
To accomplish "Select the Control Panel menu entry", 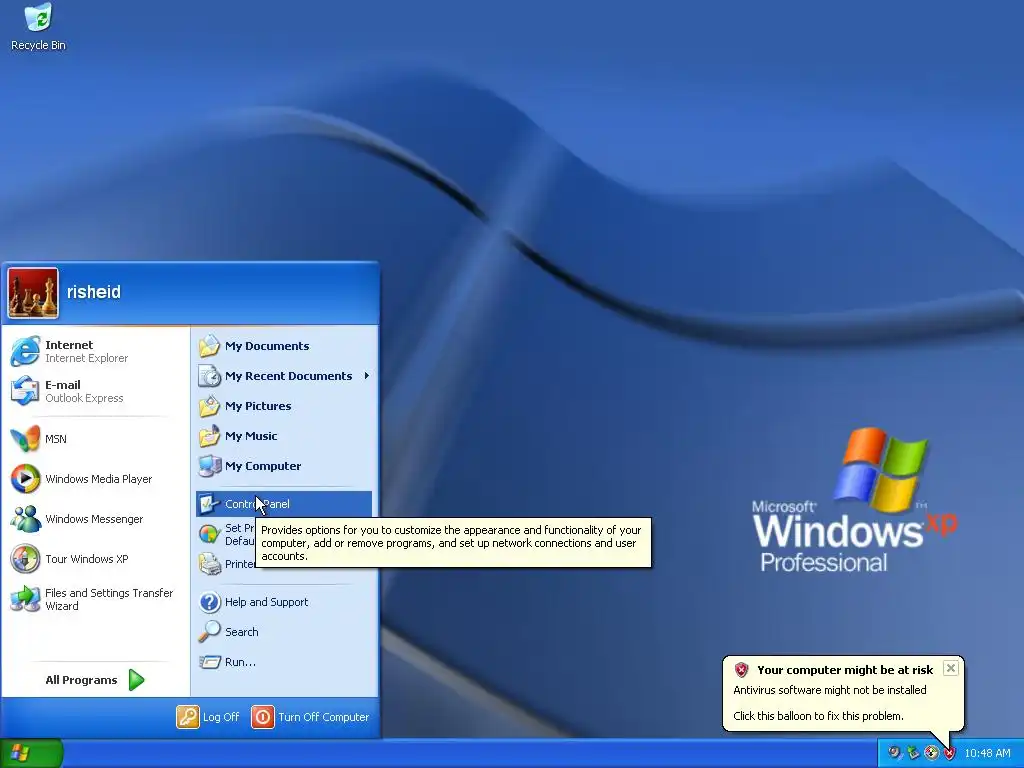I will (284, 504).
